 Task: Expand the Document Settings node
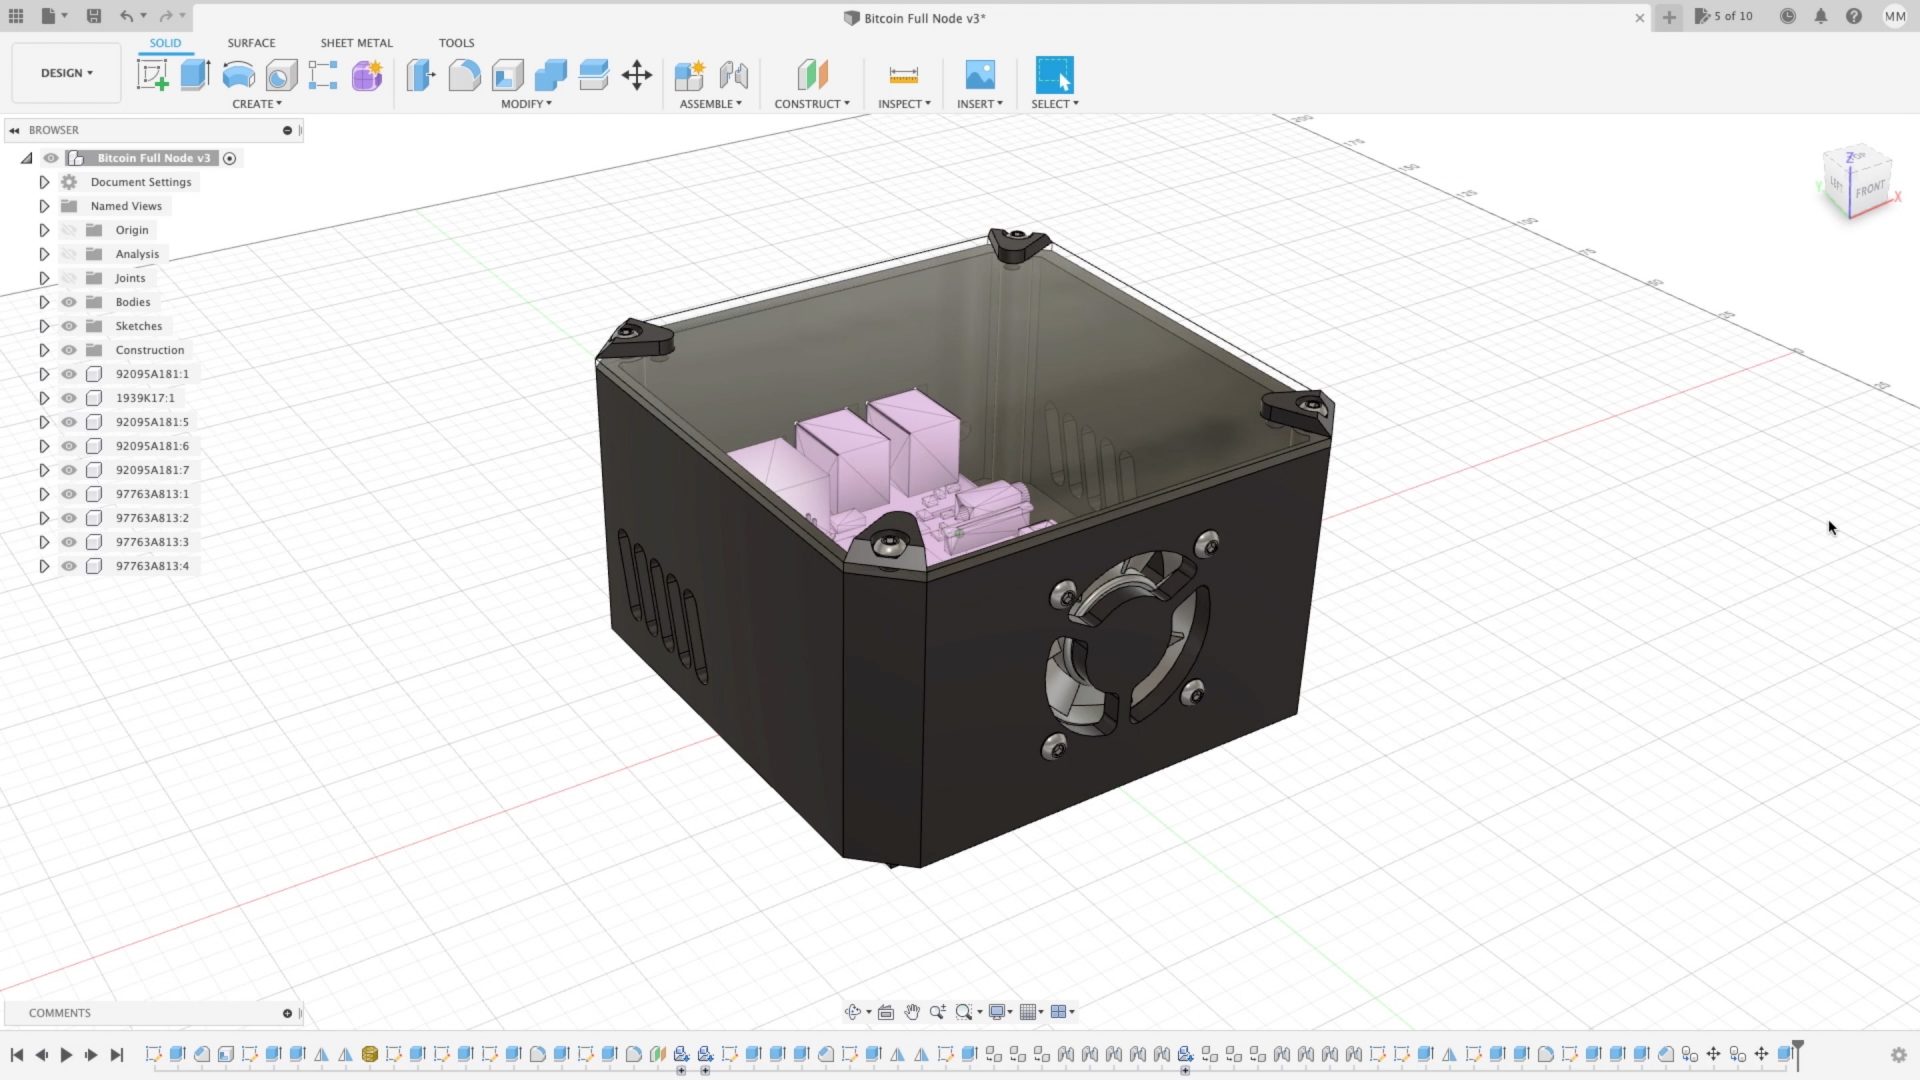click(x=44, y=182)
